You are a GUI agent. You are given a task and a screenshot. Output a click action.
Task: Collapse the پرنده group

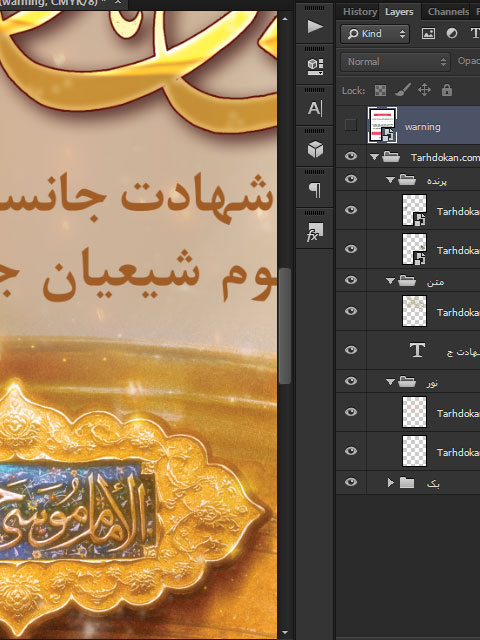390,180
